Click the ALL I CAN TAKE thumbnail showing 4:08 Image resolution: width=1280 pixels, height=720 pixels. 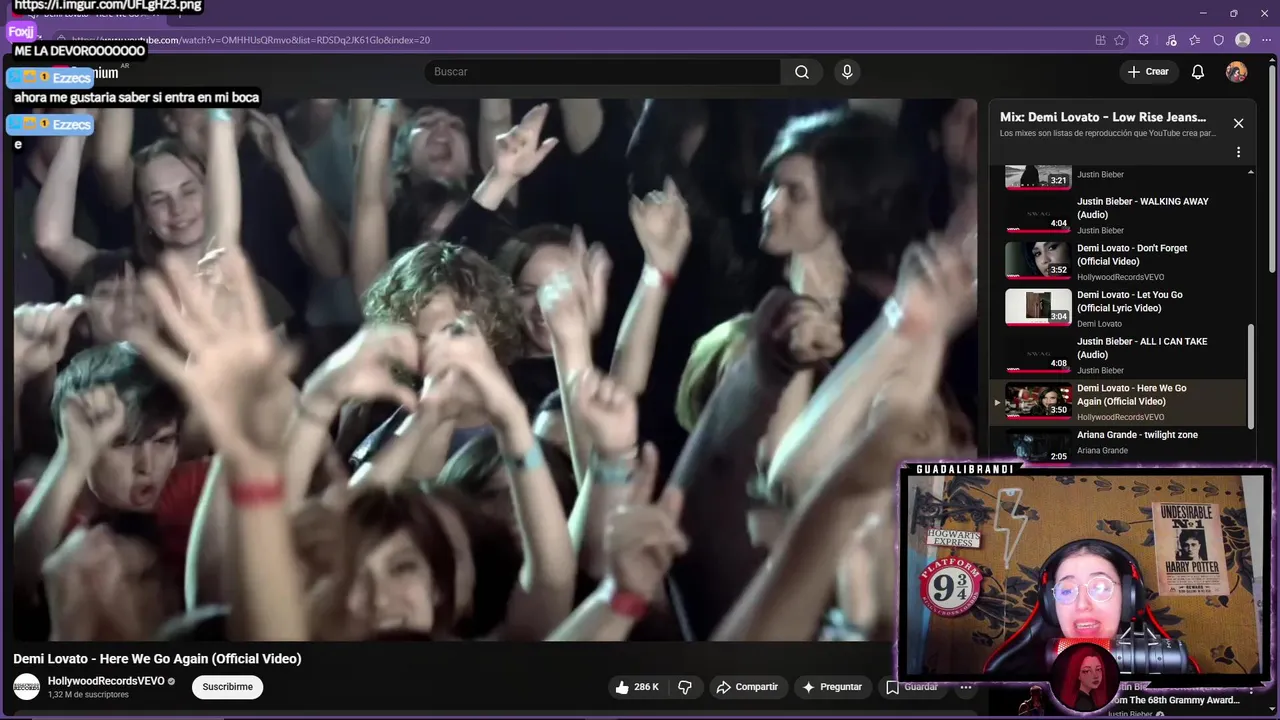[x=1038, y=354]
